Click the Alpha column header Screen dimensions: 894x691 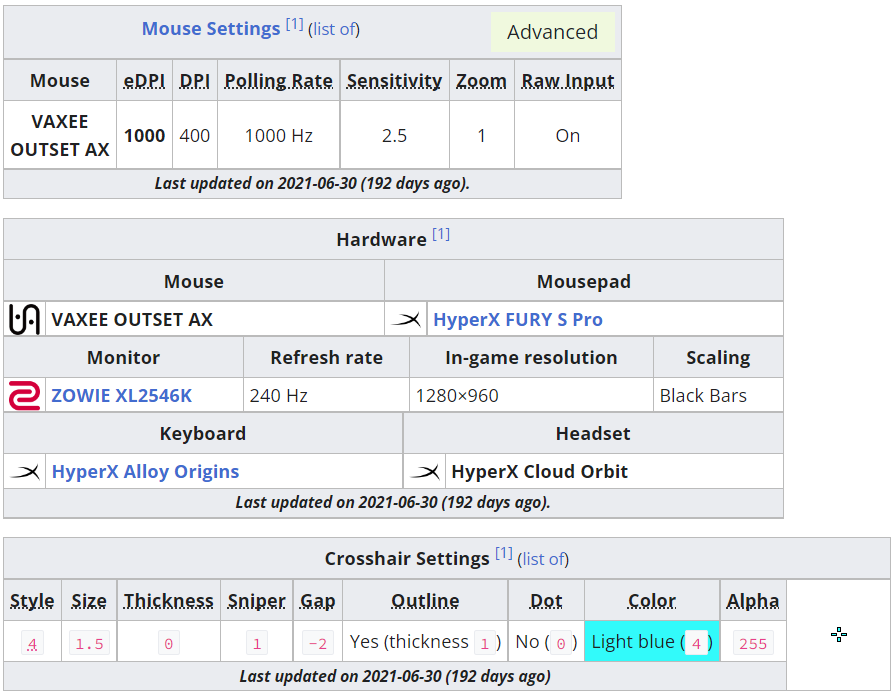coord(753,601)
